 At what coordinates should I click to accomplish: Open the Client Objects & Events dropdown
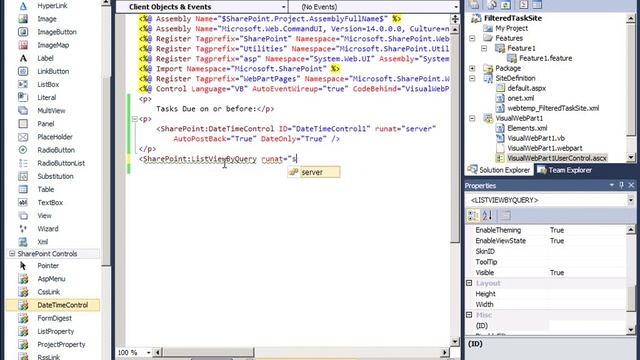click(284, 7)
